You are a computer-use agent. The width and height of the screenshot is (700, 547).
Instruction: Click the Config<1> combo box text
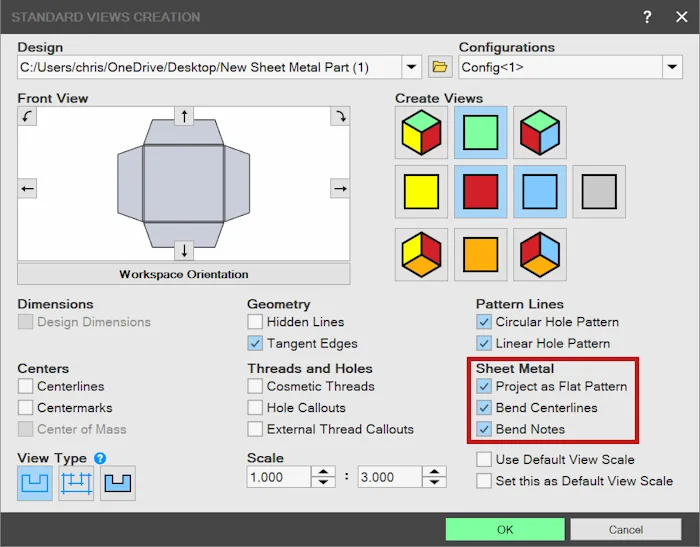pos(492,67)
